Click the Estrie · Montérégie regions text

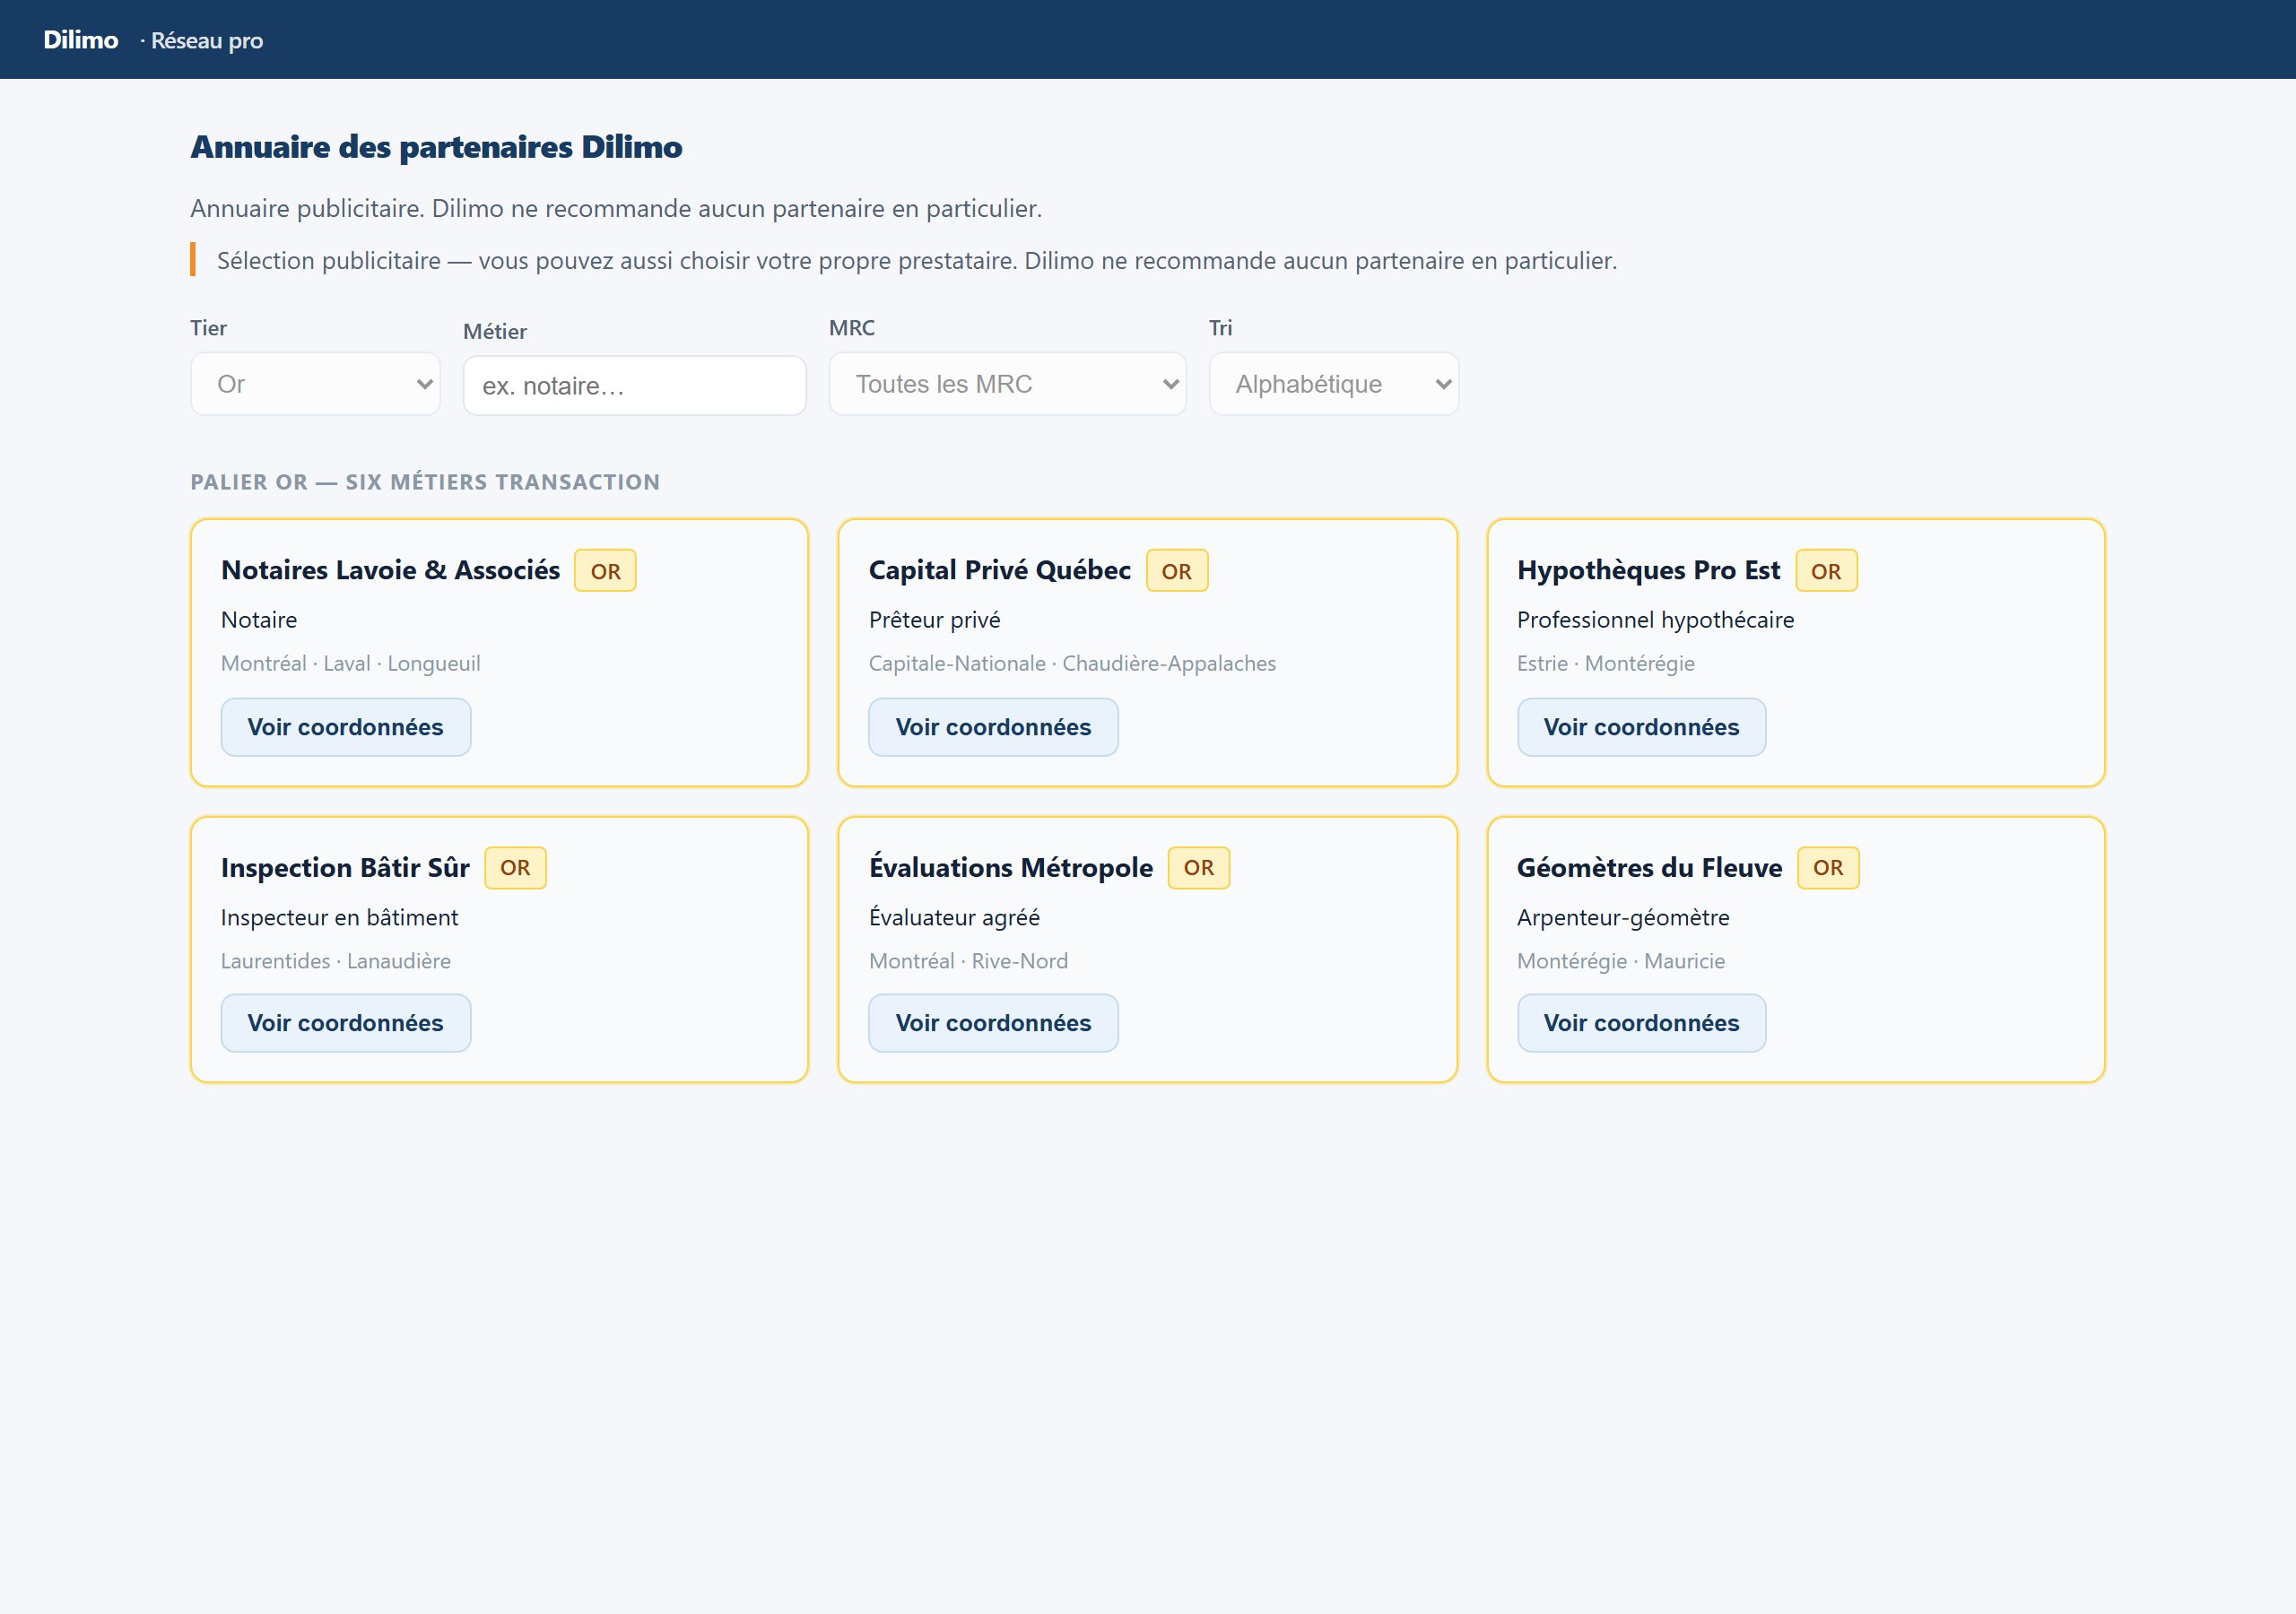coord(1605,664)
